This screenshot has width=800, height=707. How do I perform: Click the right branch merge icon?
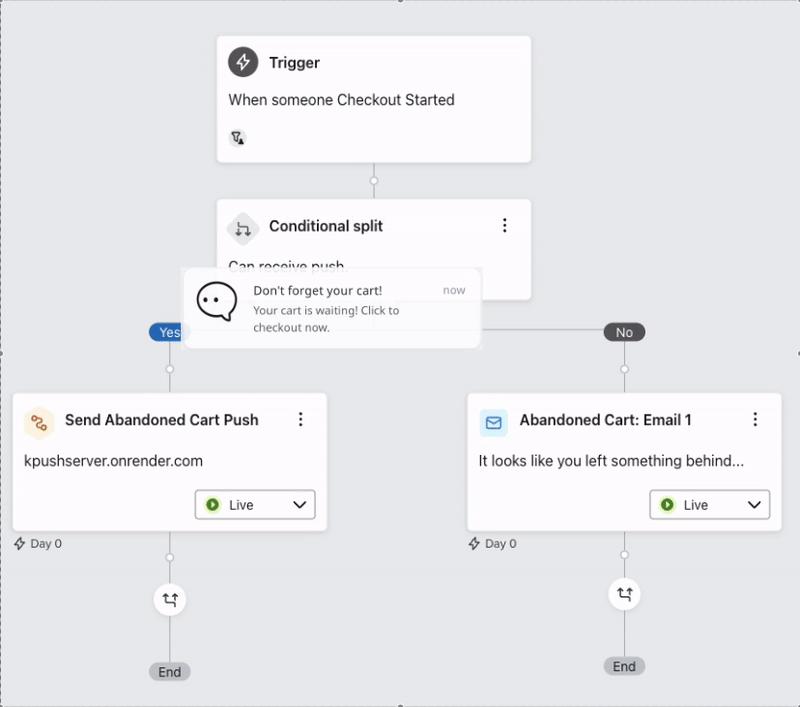click(x=624, y=595)
